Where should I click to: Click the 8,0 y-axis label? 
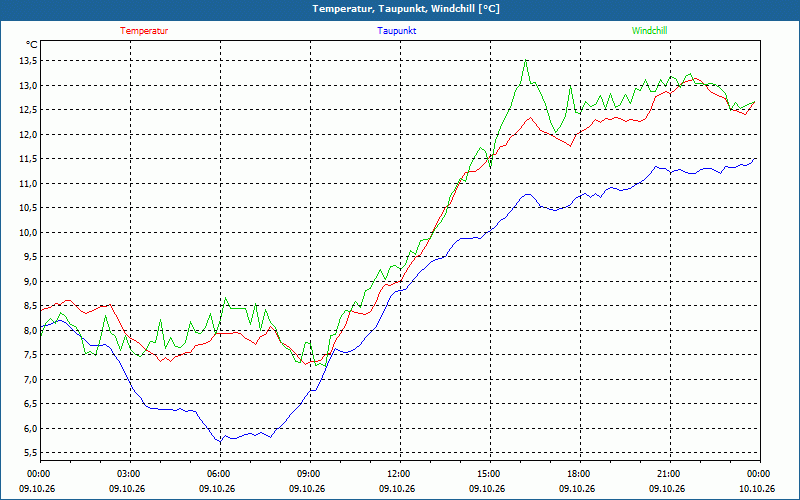[31, 330]
